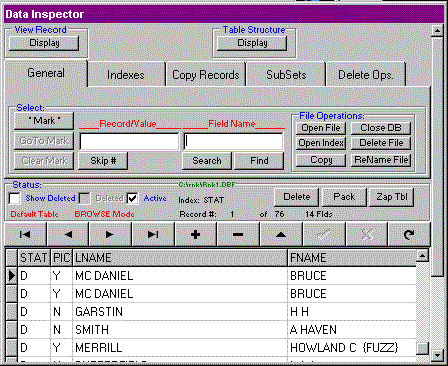This screenshot has height=366, width=448.
Task: Click the green DBF file path label
Action: [x=207, y=185]
